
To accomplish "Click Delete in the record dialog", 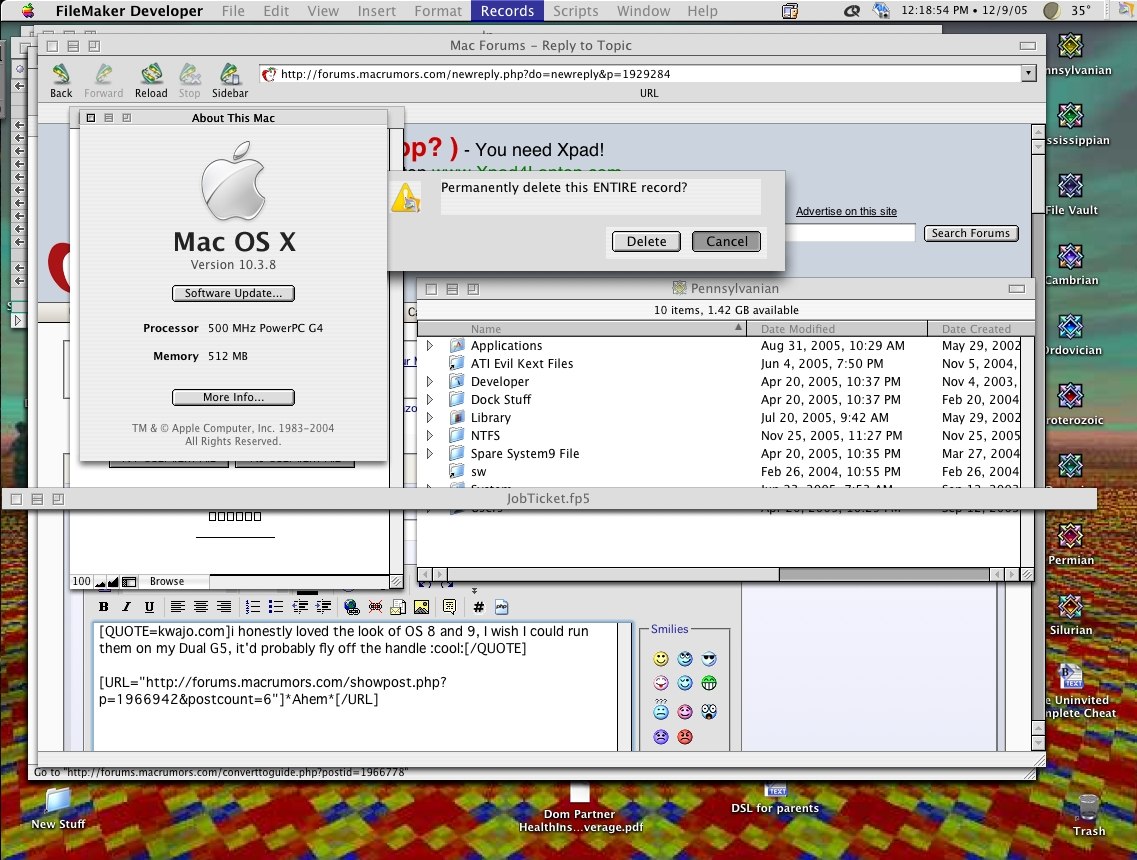I will pyautogui.click(x=646, y=241).
